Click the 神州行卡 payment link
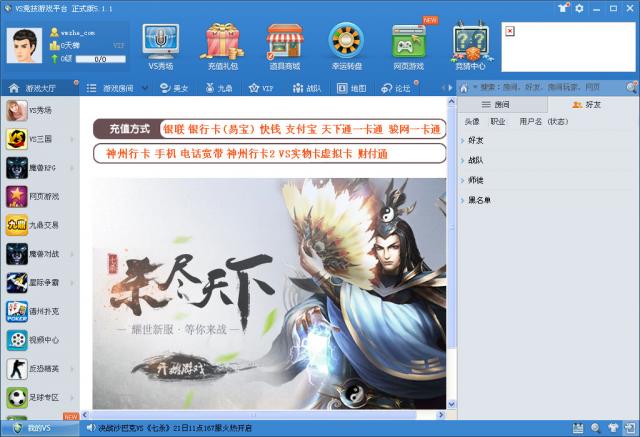 128,154
